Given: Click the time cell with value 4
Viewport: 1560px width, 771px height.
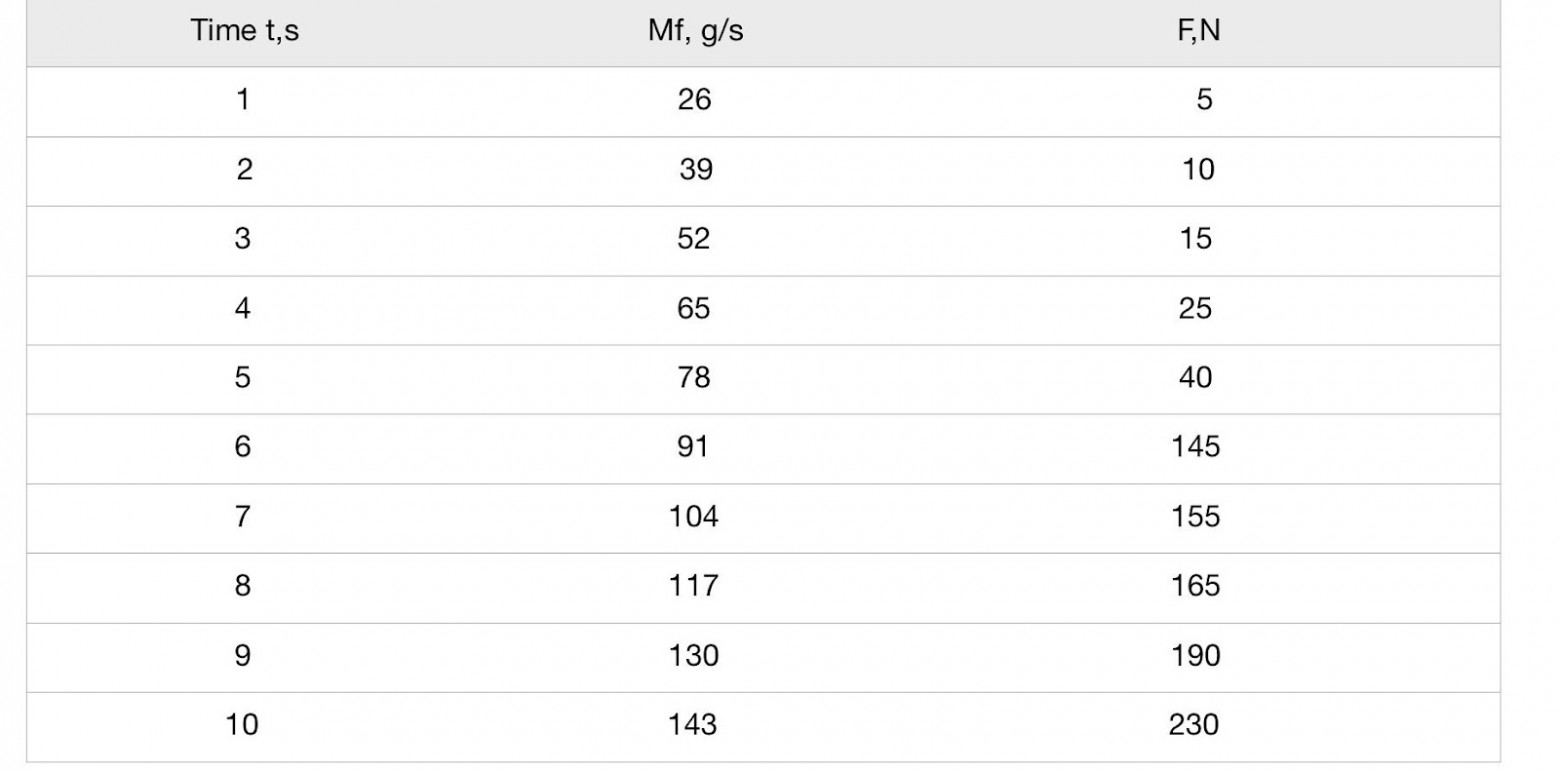Looking at the screenshot, I should (242, 308).
